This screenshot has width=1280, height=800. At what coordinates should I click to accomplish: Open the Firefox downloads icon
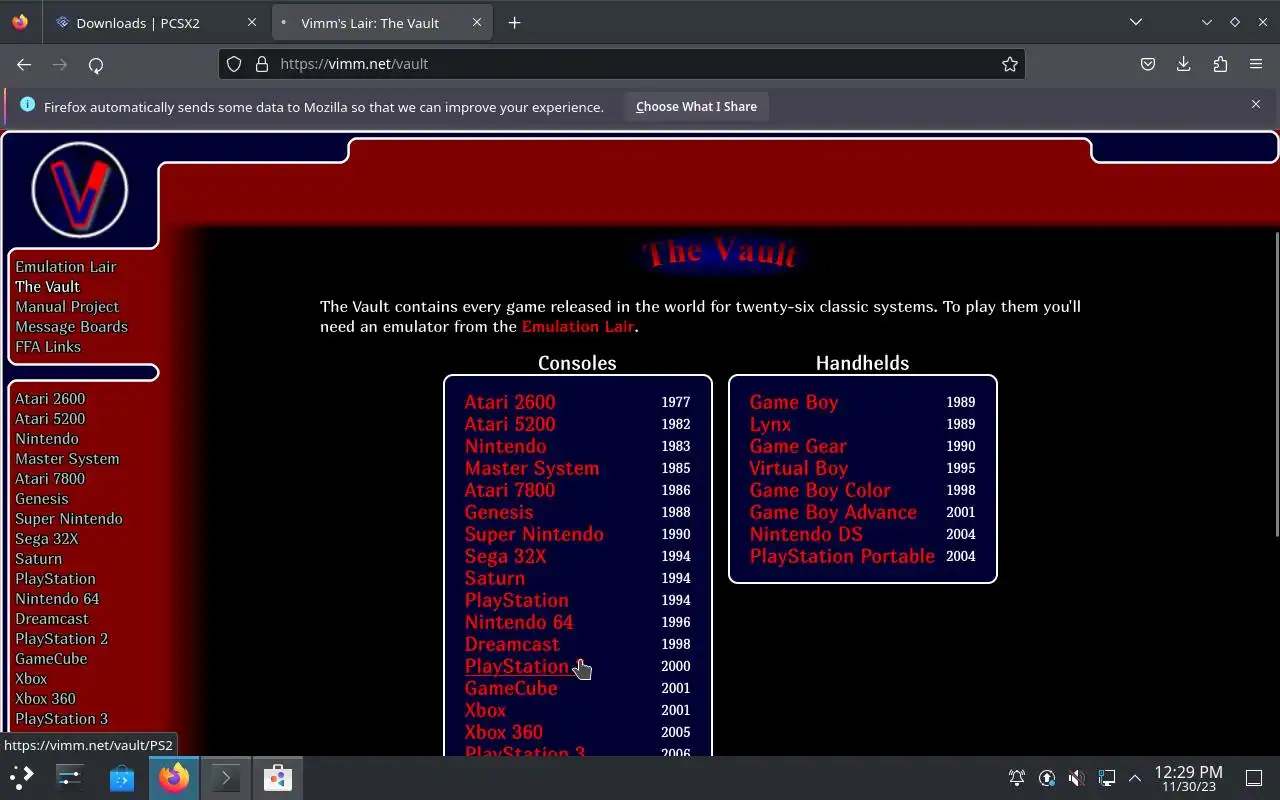[x=1184, y=64]
